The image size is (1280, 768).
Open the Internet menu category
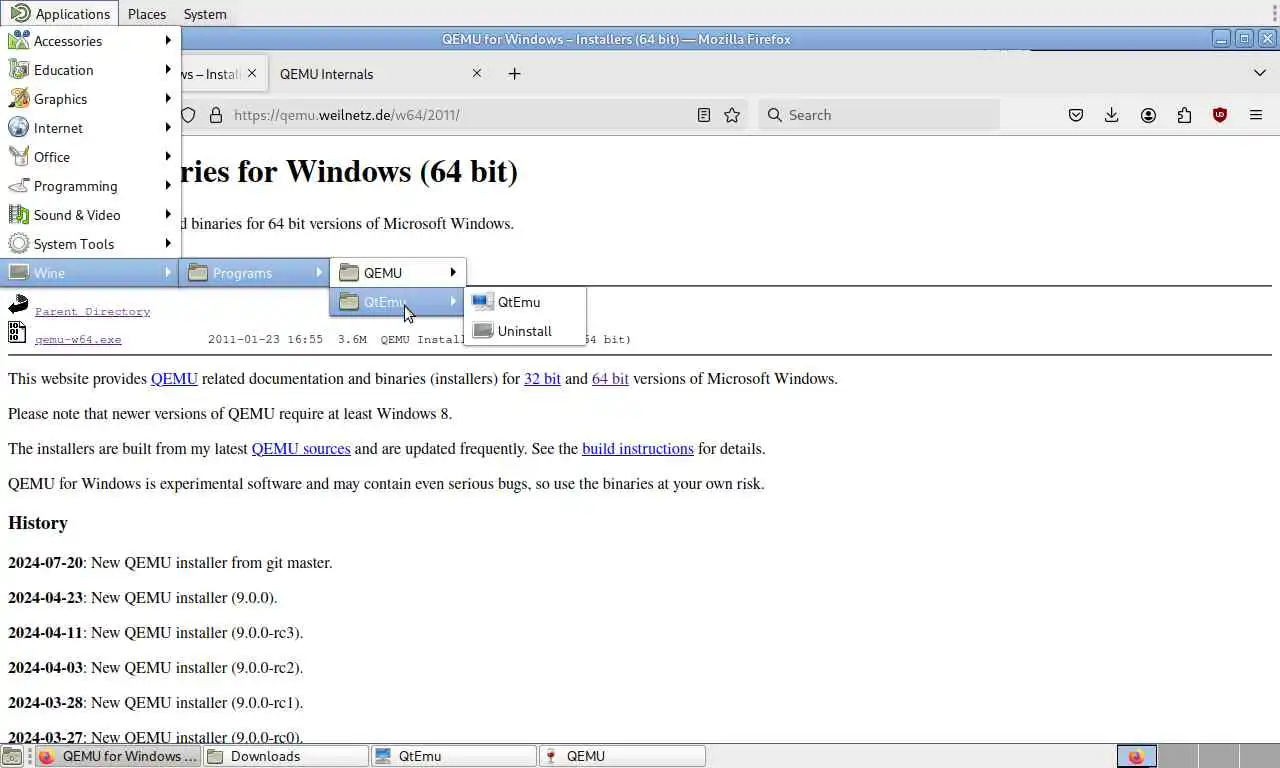coord(90,128)
